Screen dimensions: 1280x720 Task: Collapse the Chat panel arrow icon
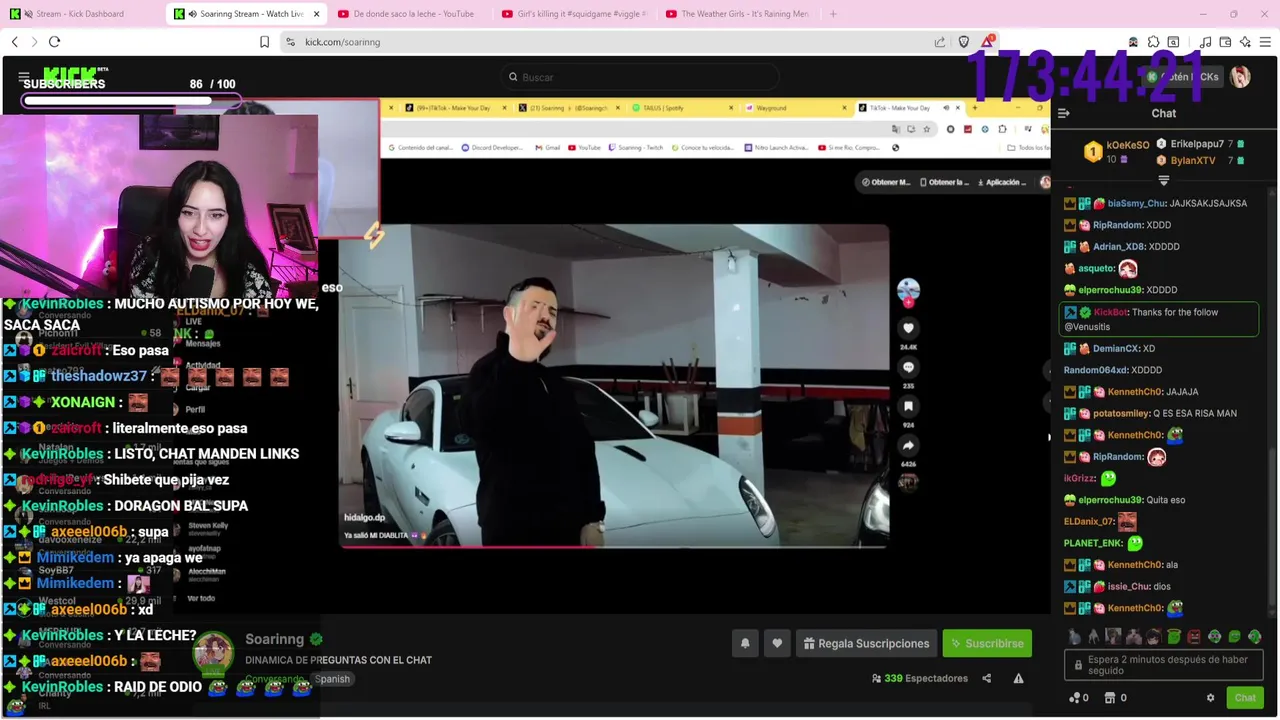[1064, 113]
